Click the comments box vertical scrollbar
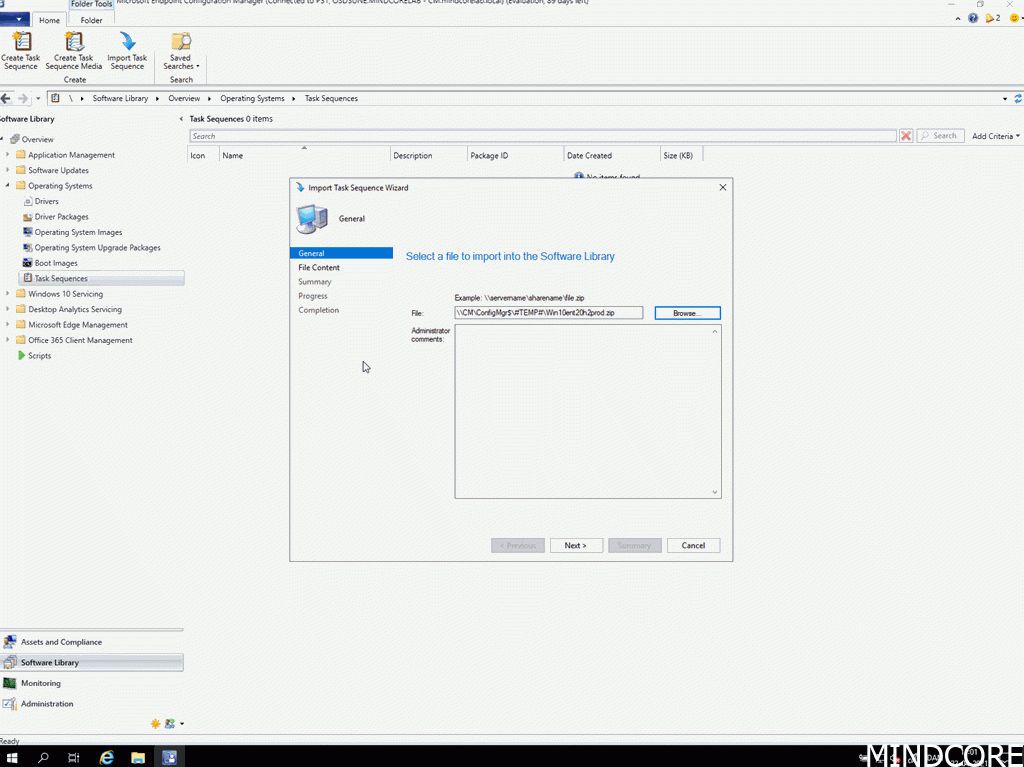The width and height of the screenshot is (1024, 767). point(715,410)
